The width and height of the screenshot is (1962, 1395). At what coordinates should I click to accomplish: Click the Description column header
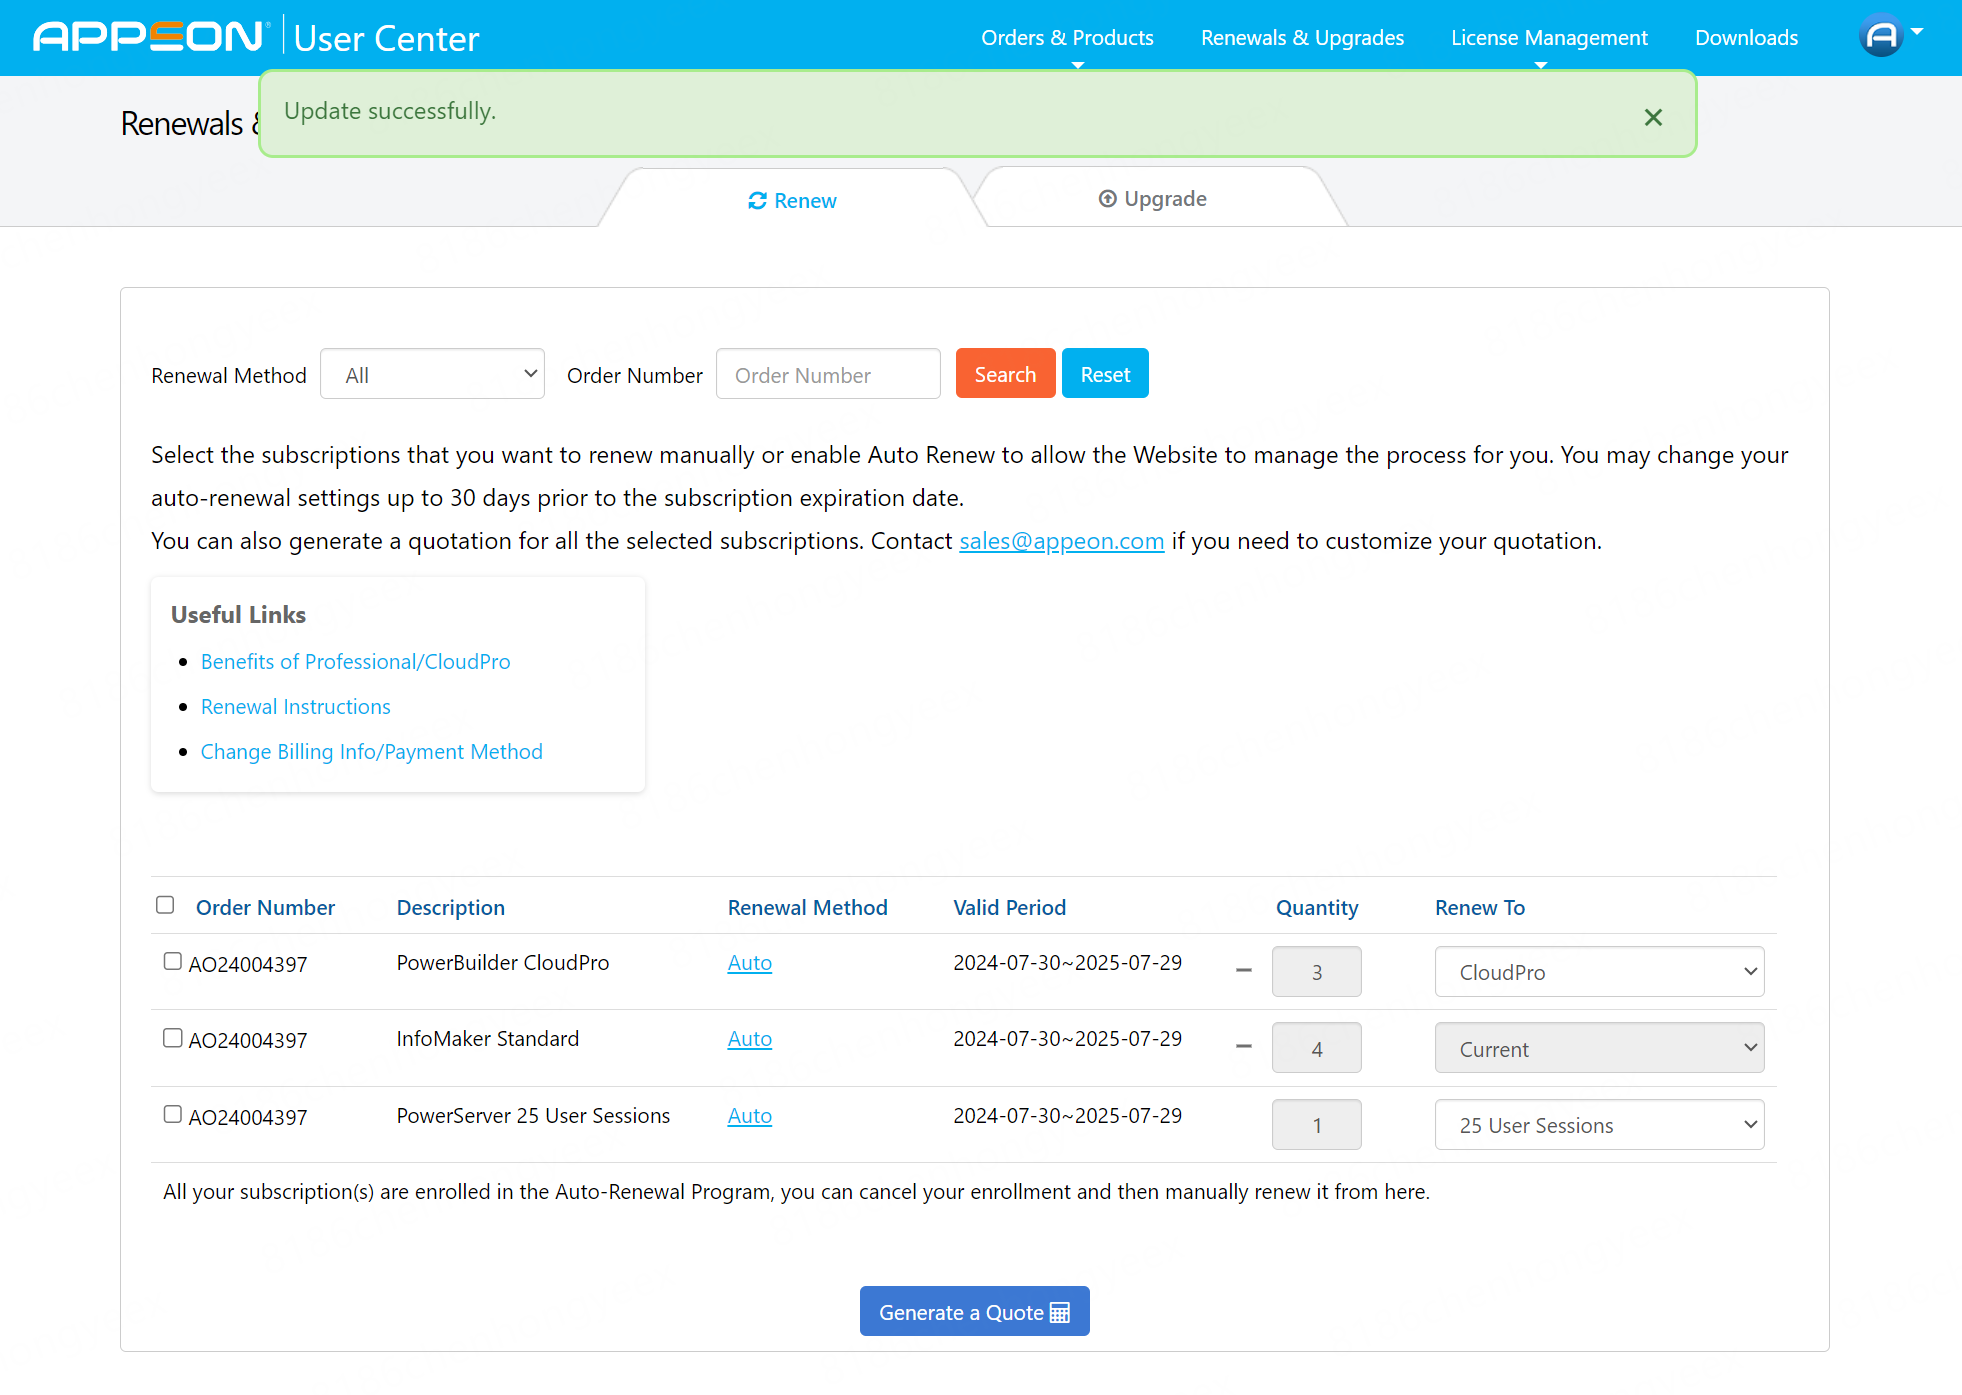450,907
